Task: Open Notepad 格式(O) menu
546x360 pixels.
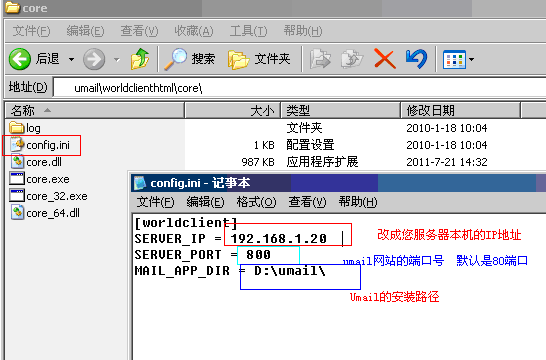Action: [256, 202]
